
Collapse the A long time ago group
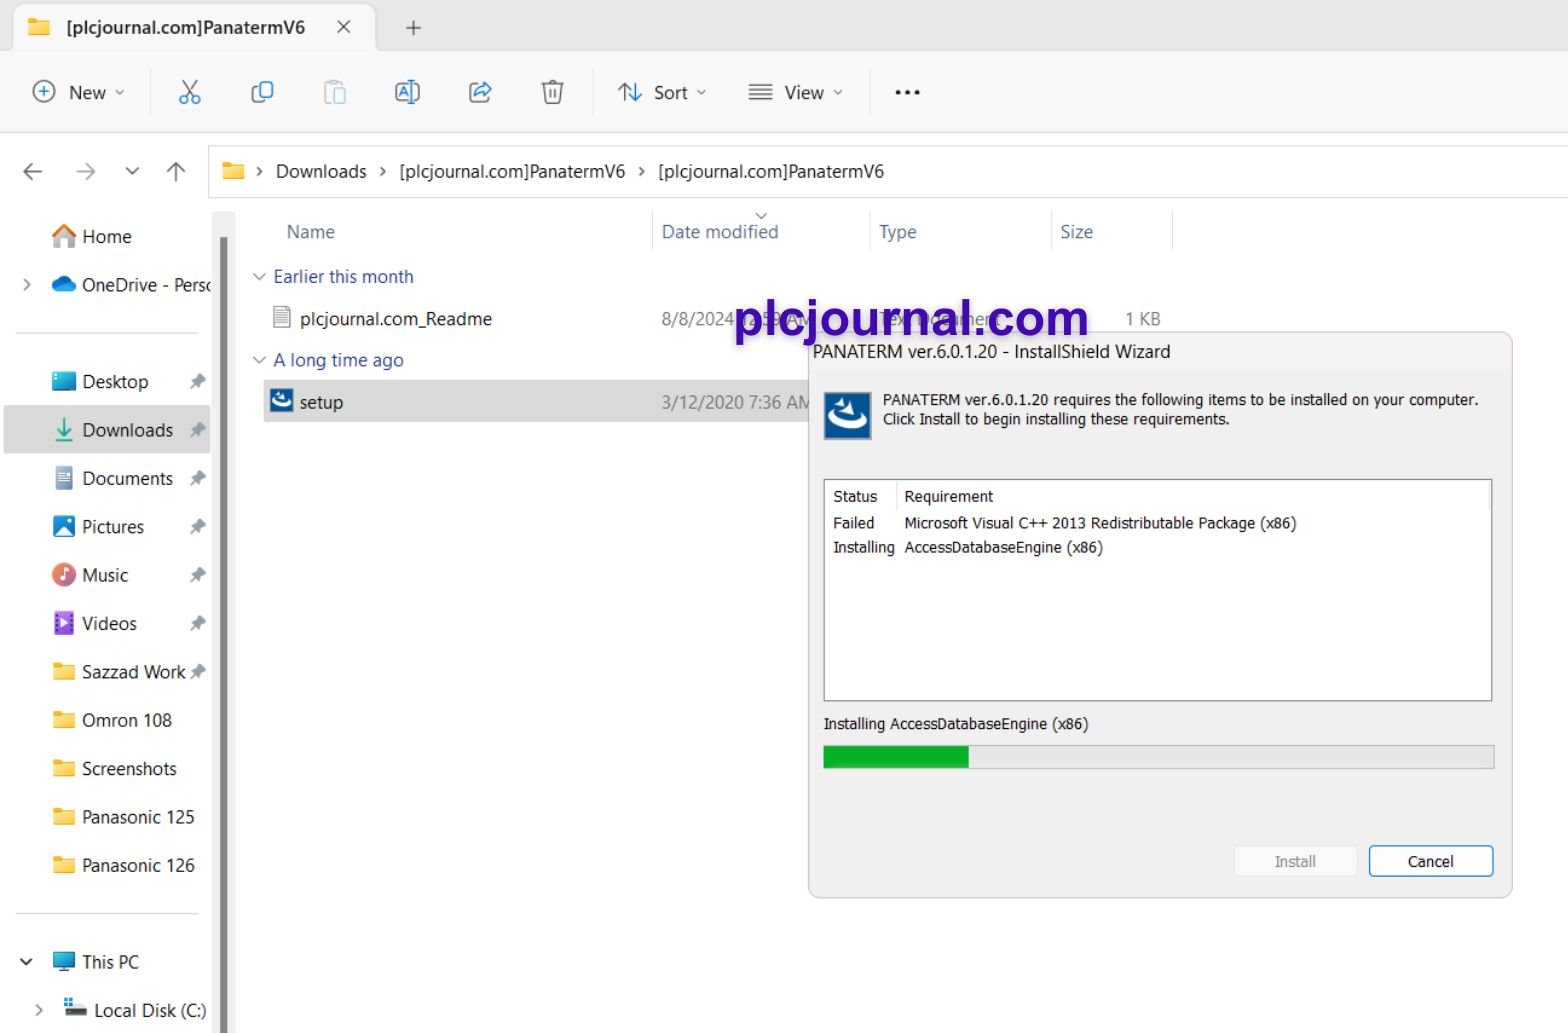coord(259,360)
